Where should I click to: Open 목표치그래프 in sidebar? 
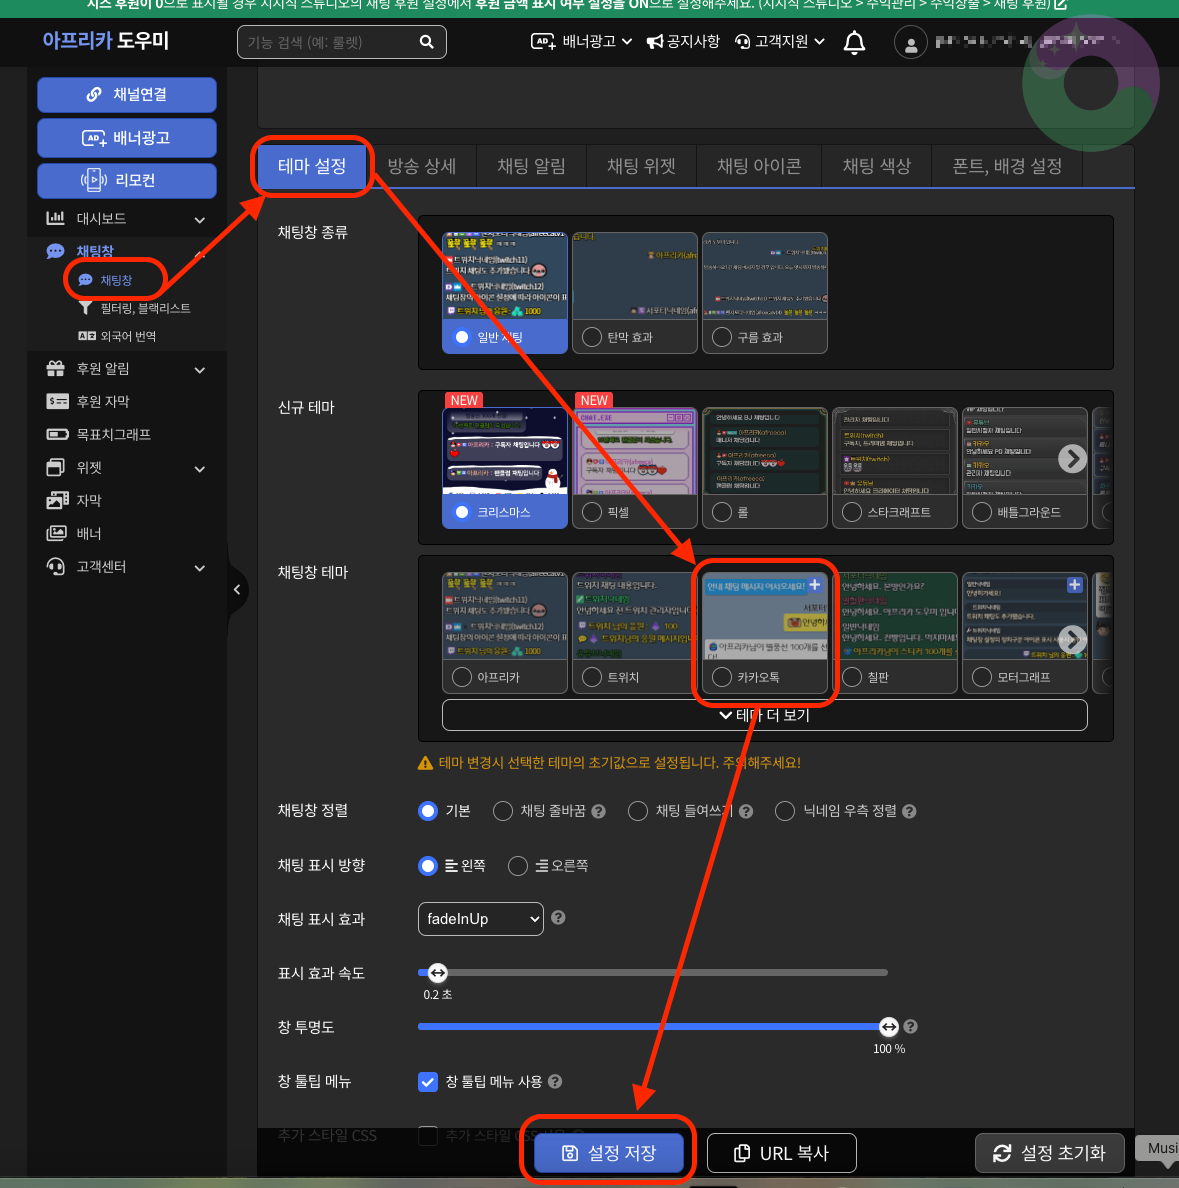[114, 434]
